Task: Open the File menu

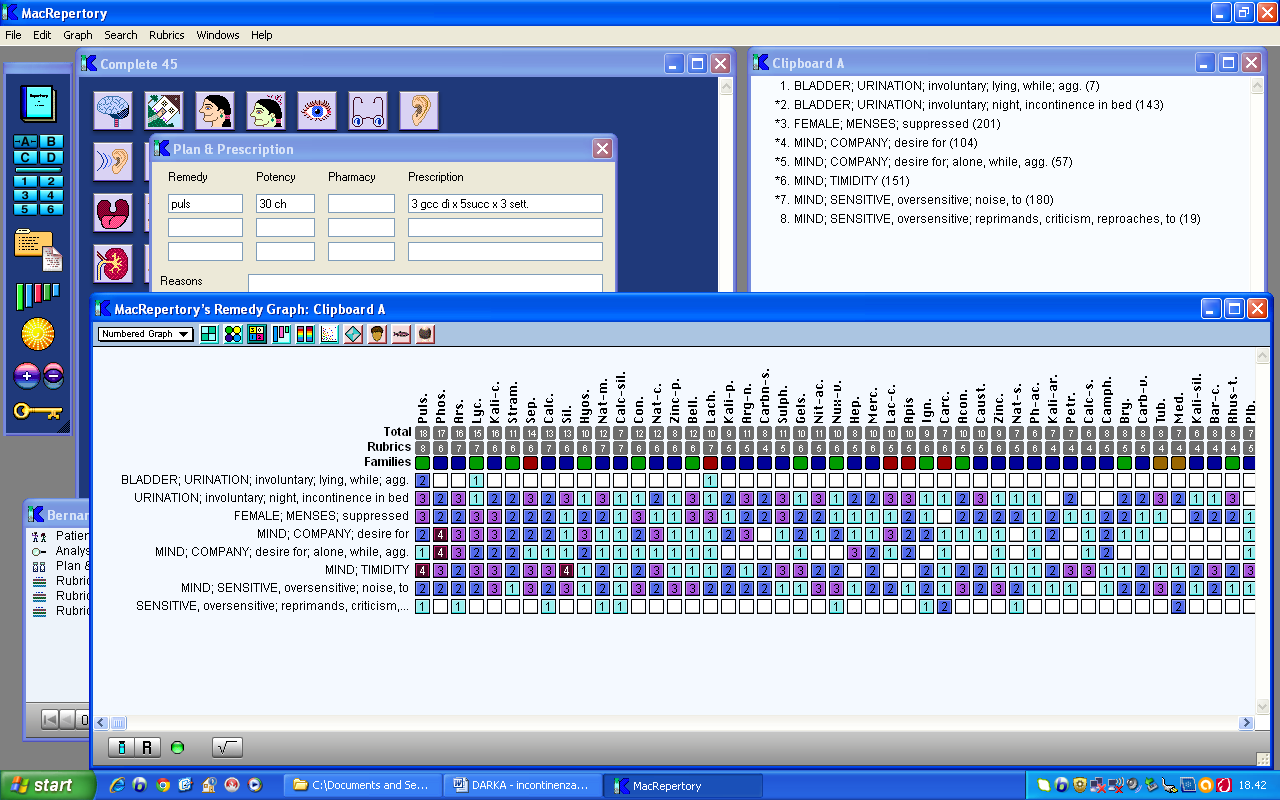Action: click(x=13, y=35)
